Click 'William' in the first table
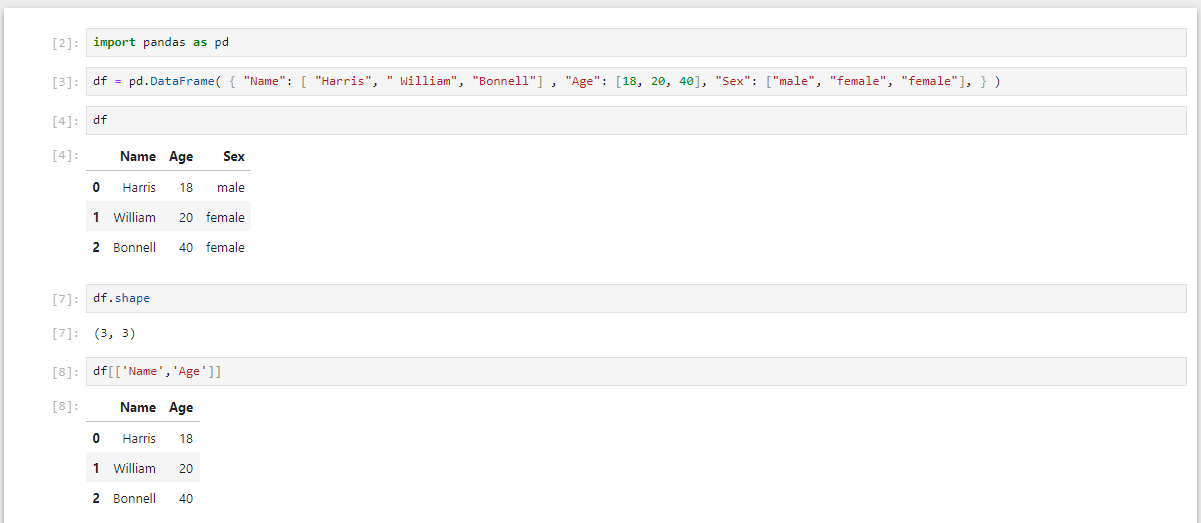The image size is (1201, 523). pyautogui.click(x=134, y=217)
